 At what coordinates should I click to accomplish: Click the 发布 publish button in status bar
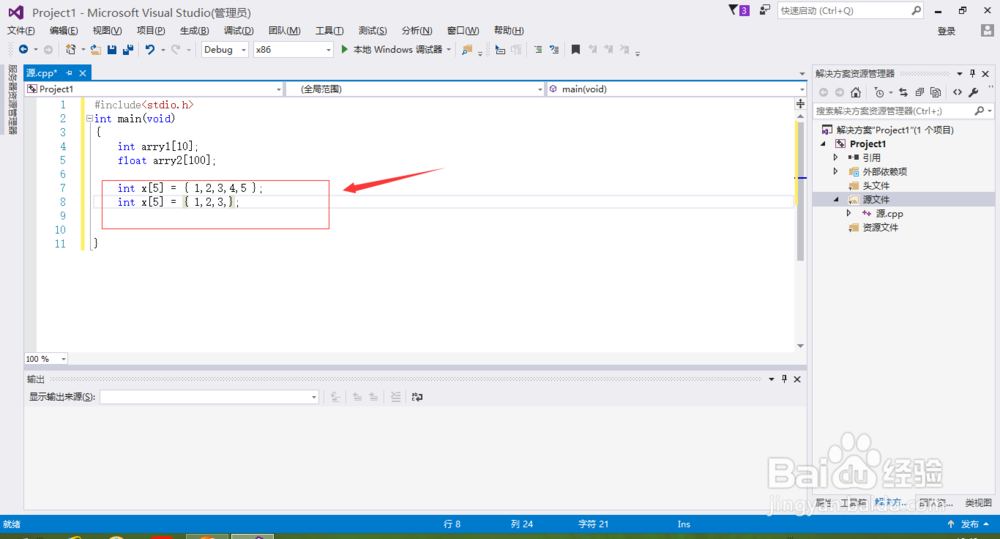pyautogui.click(x=969, y=524)
